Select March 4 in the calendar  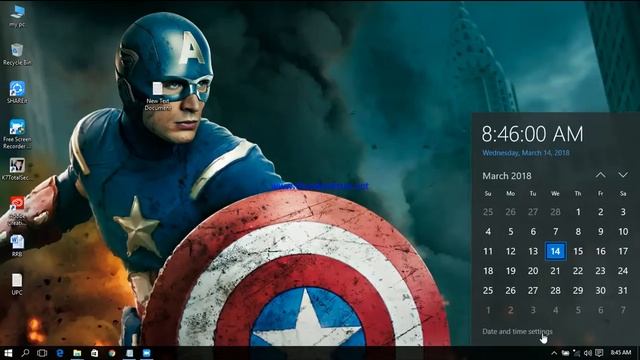[488, 231]
